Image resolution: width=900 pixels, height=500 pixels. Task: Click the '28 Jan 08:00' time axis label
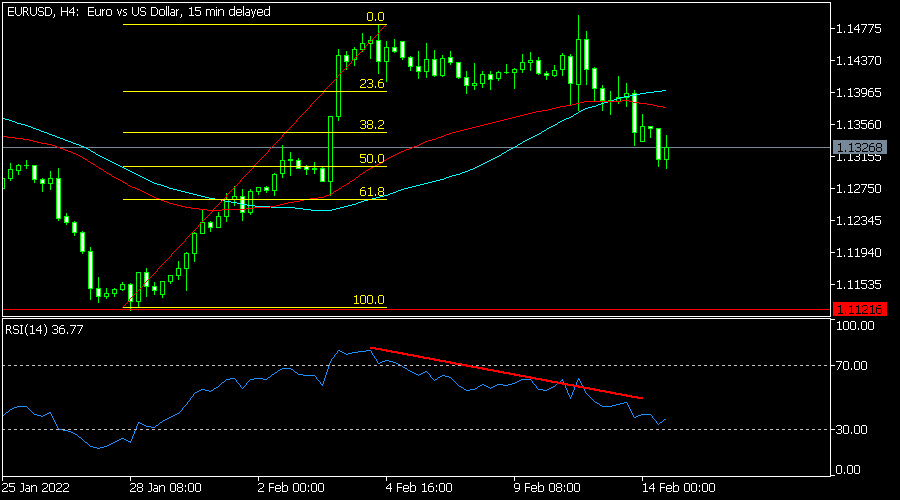pyautogui.click(x=165, y=488)
